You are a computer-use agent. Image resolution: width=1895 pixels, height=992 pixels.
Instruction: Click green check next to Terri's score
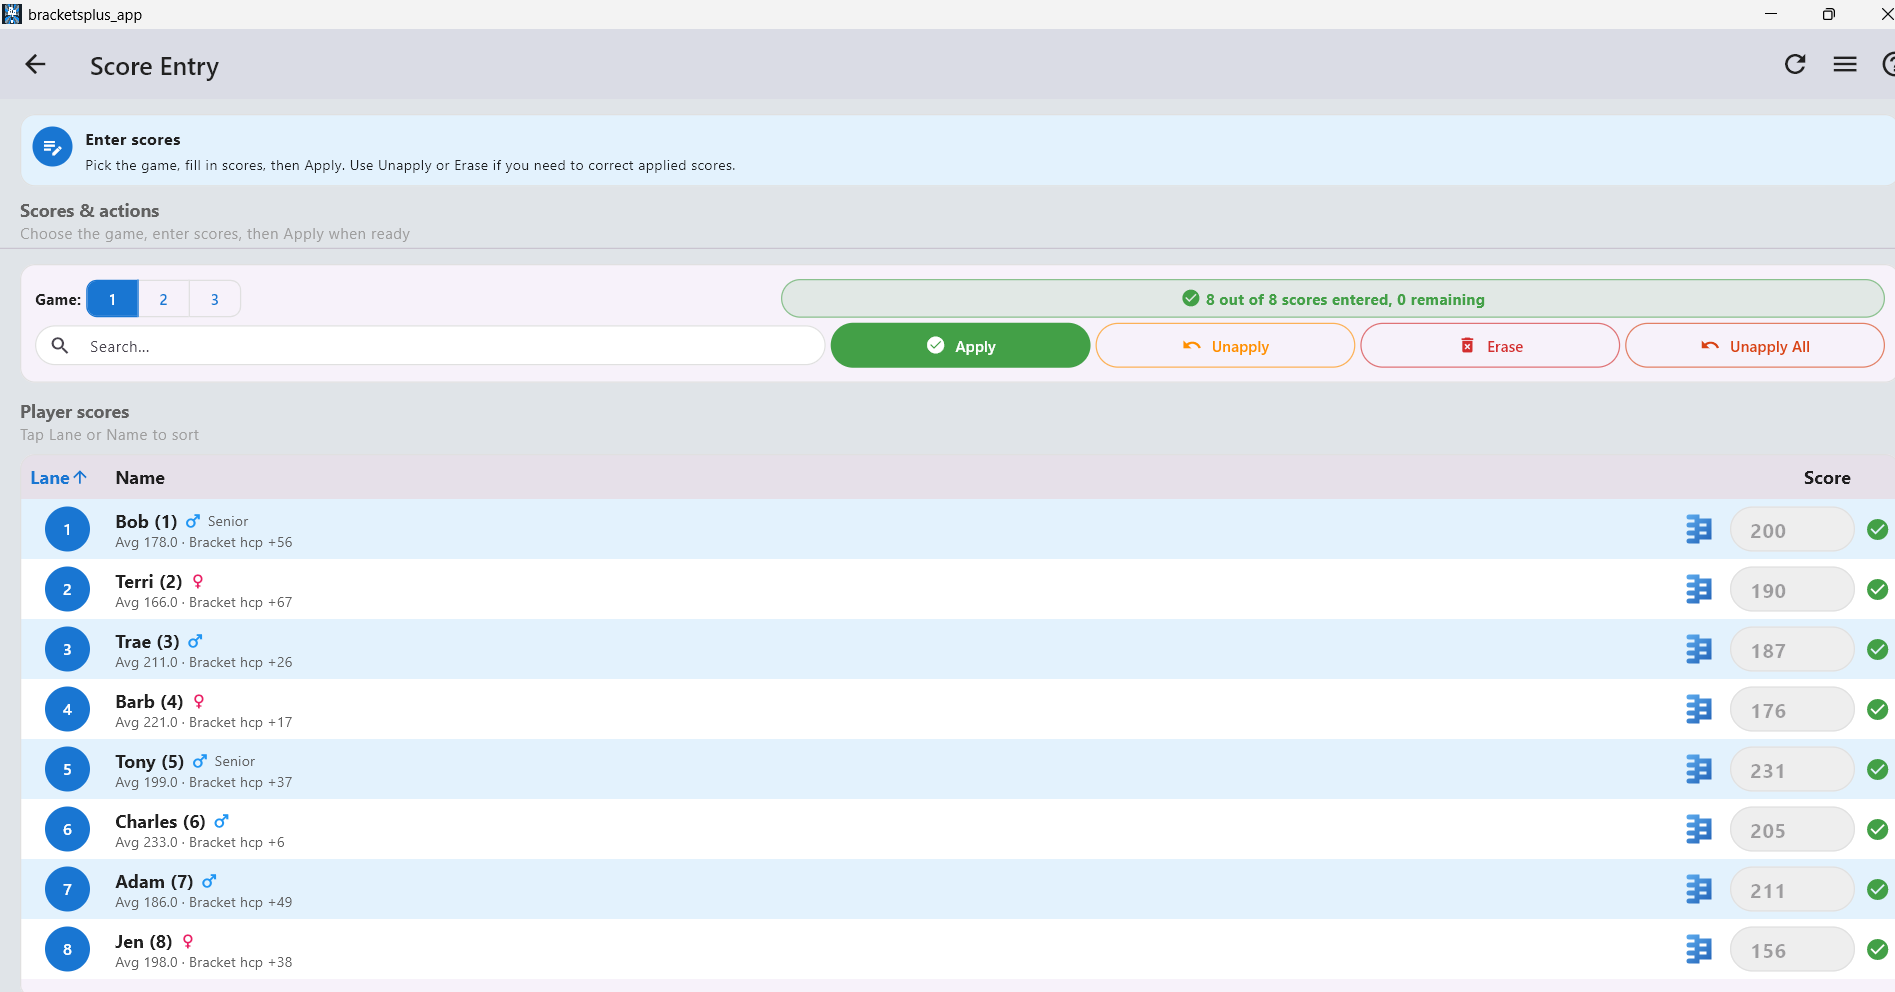coord(1878,590)
